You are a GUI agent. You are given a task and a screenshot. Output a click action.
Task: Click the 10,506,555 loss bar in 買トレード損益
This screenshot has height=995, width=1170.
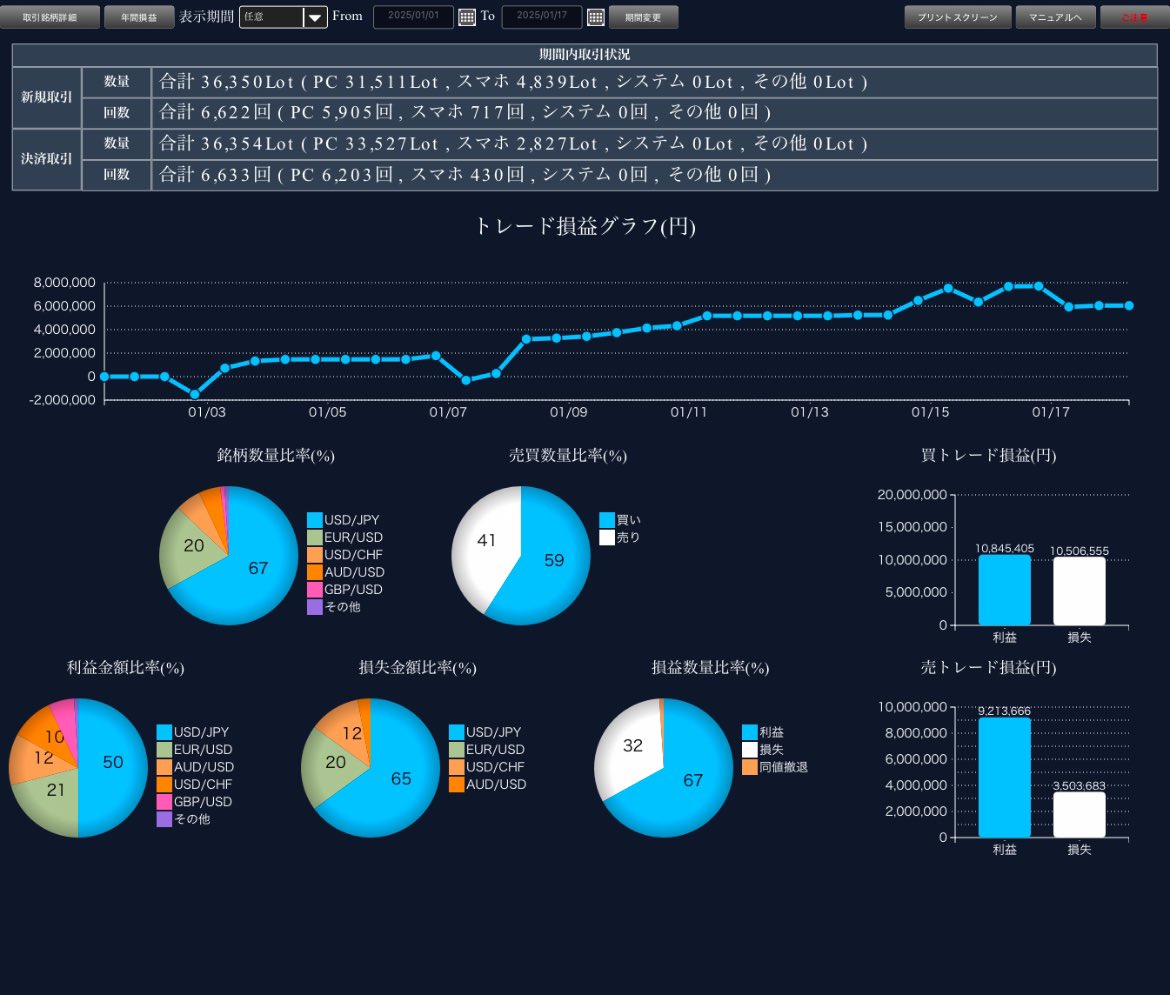click(x=1079, y=591)
